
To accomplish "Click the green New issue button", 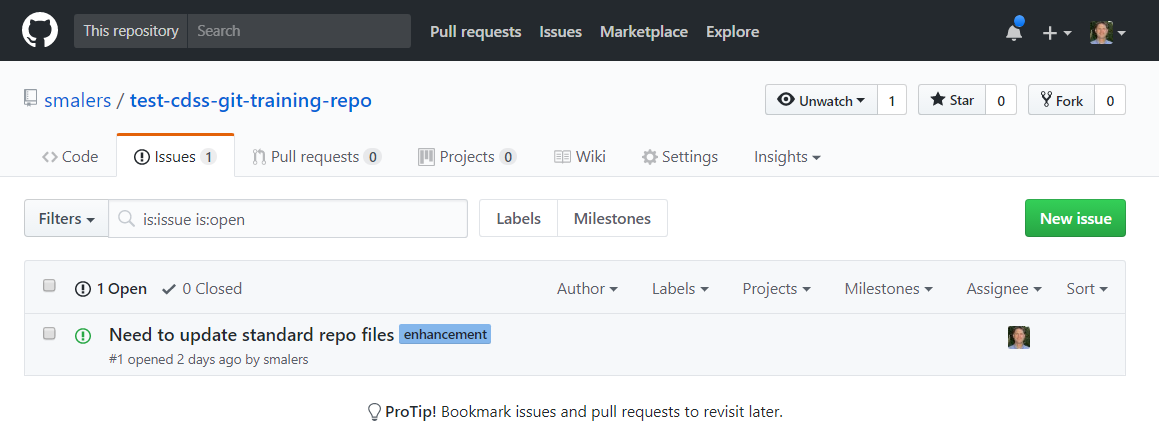I will 1075,218.
